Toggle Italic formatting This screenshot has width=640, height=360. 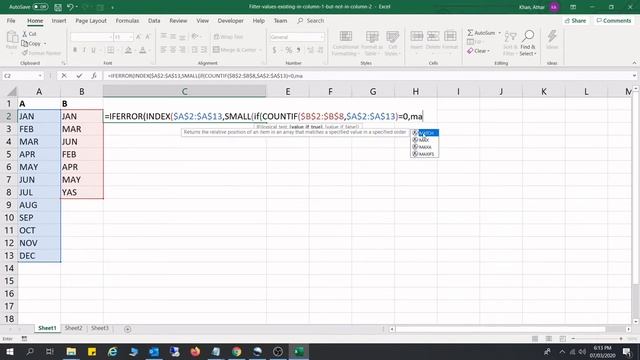pyautogui.click(x=84, y=50)
